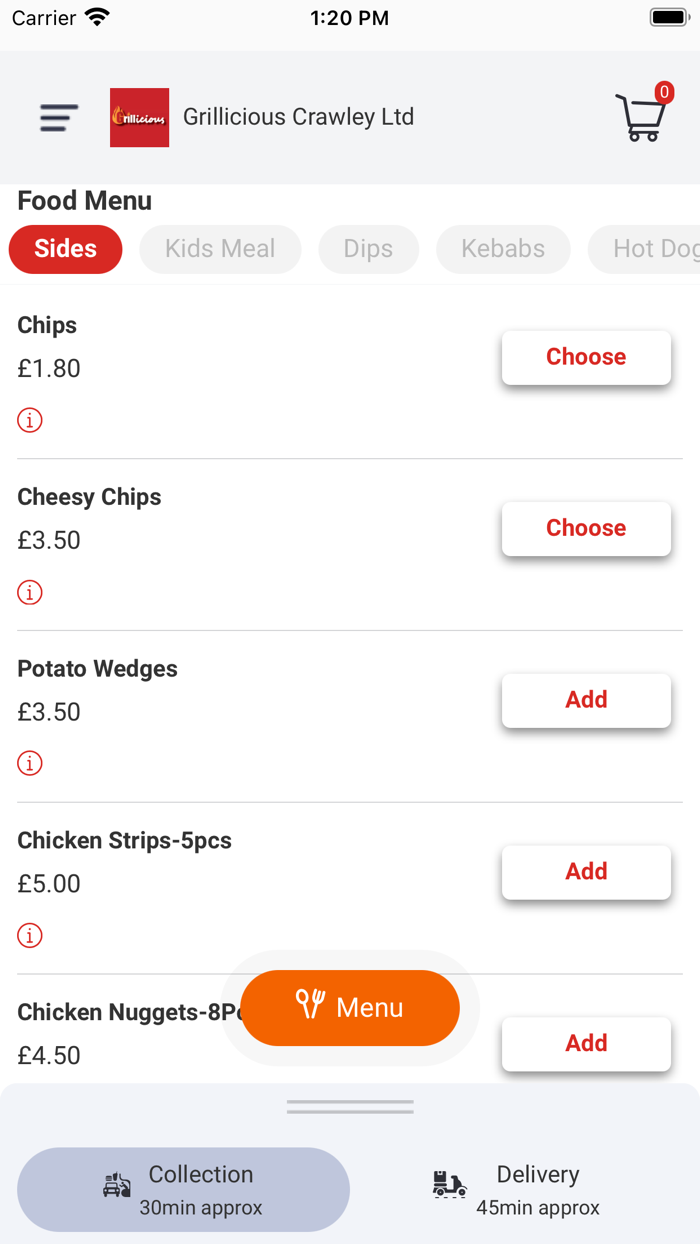The width and height of the screenshot is (700, 1244).
Task: Select Collection pickup option
Action: click(x=183, y=1189)
